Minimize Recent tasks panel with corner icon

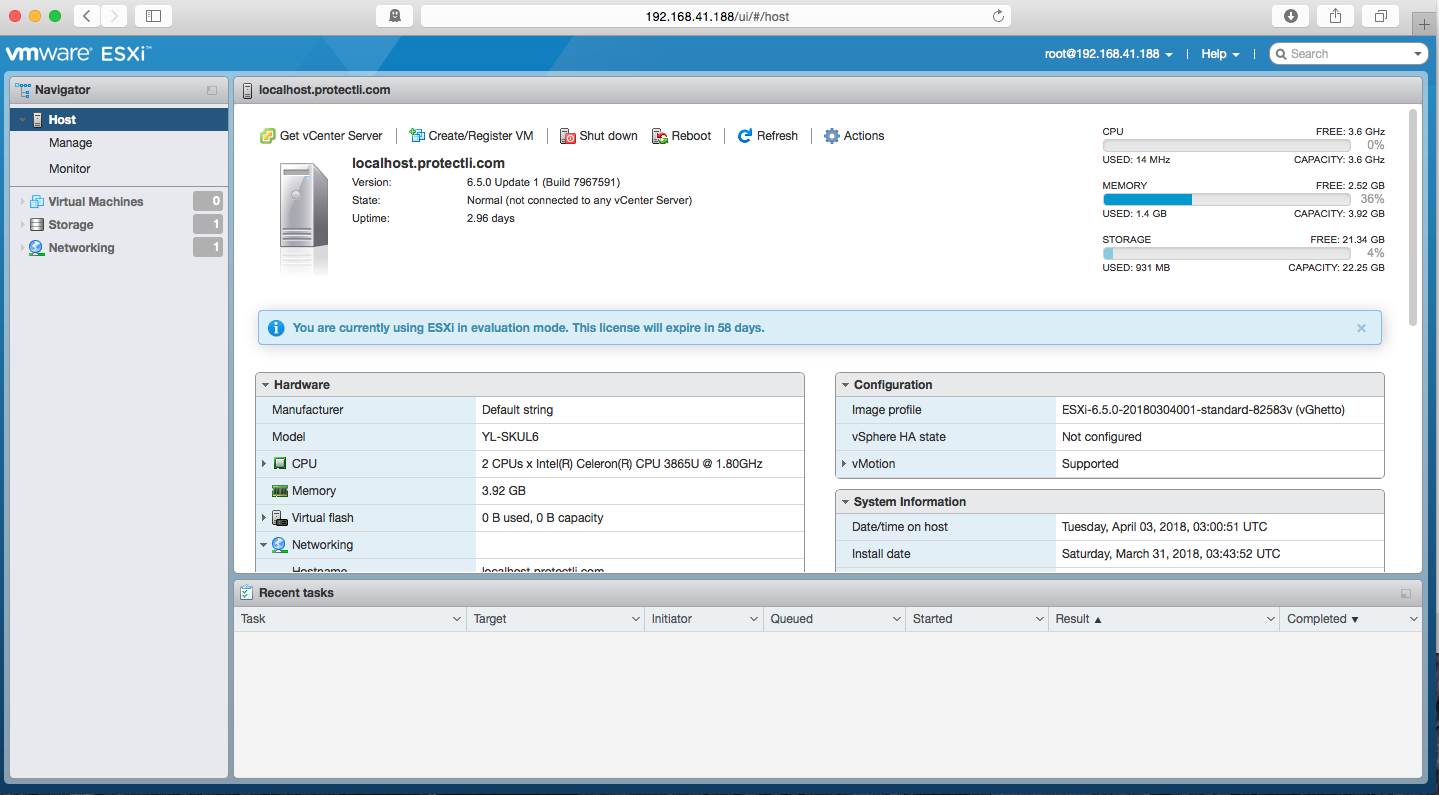click(x=1406, y=593)
